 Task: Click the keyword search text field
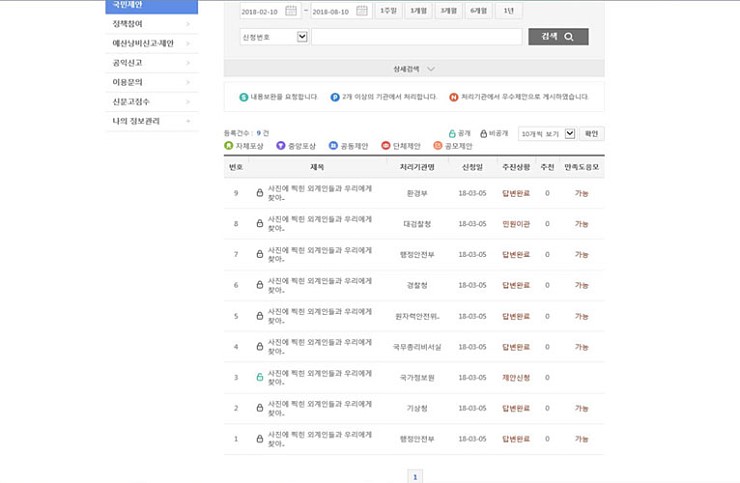(416, 37)
